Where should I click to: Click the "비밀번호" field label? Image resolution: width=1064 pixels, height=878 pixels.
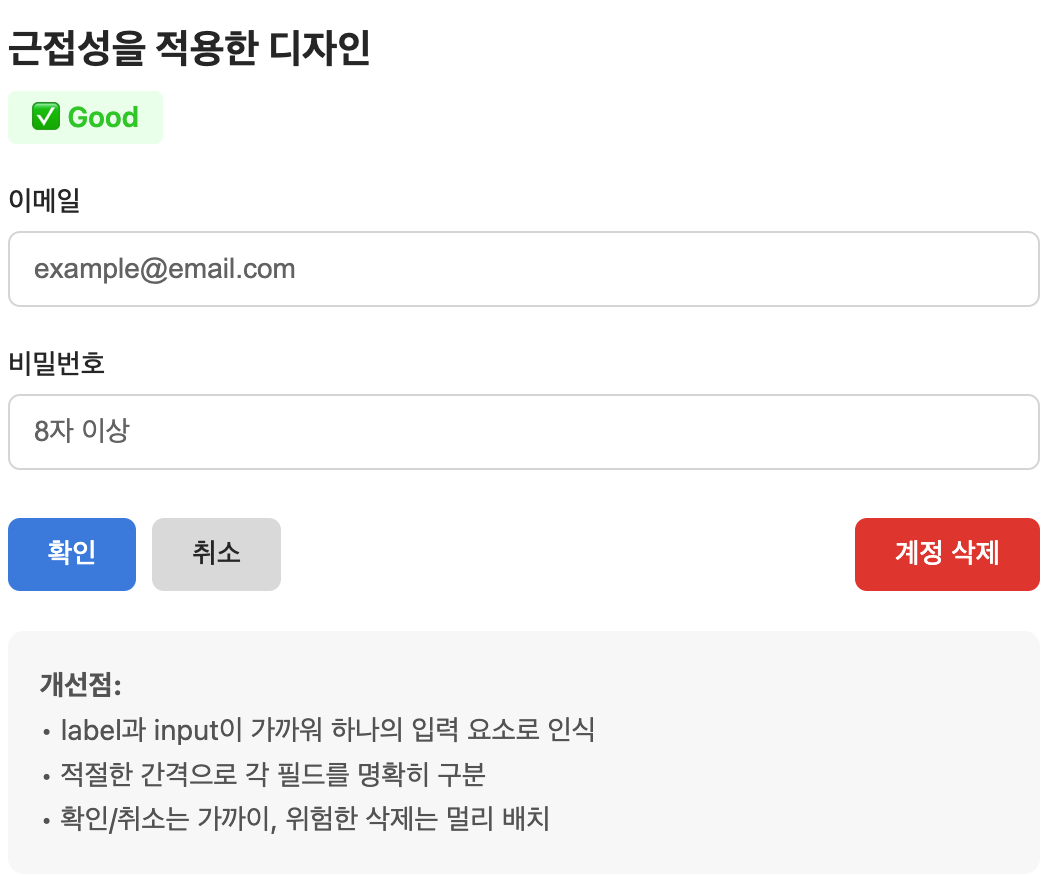point(57,363)
